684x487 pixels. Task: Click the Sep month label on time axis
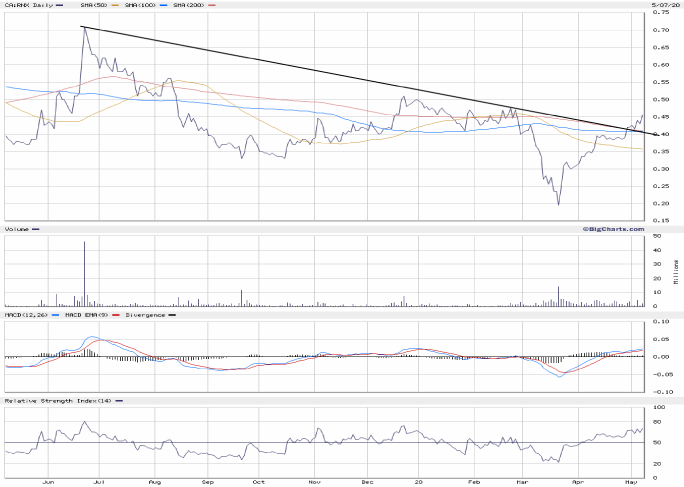208,482
